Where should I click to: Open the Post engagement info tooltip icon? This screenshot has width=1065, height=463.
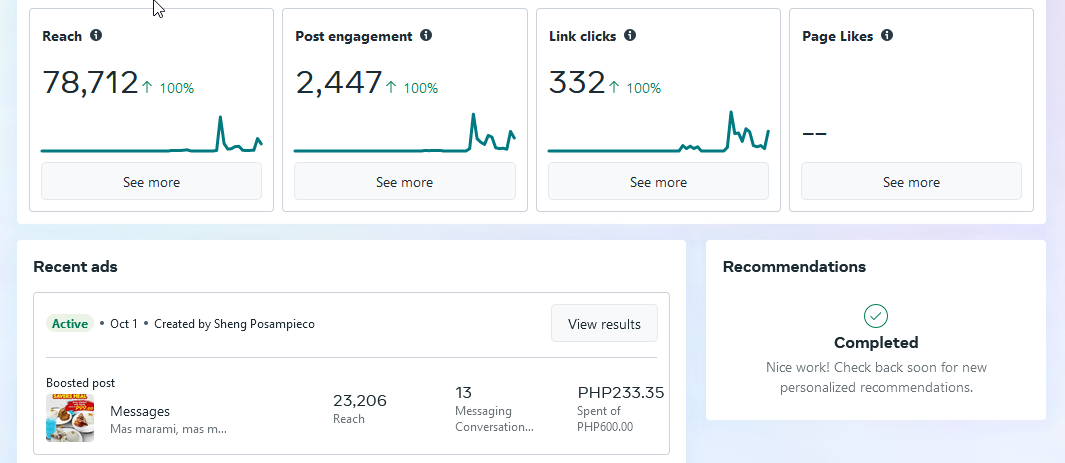(426, 36)
